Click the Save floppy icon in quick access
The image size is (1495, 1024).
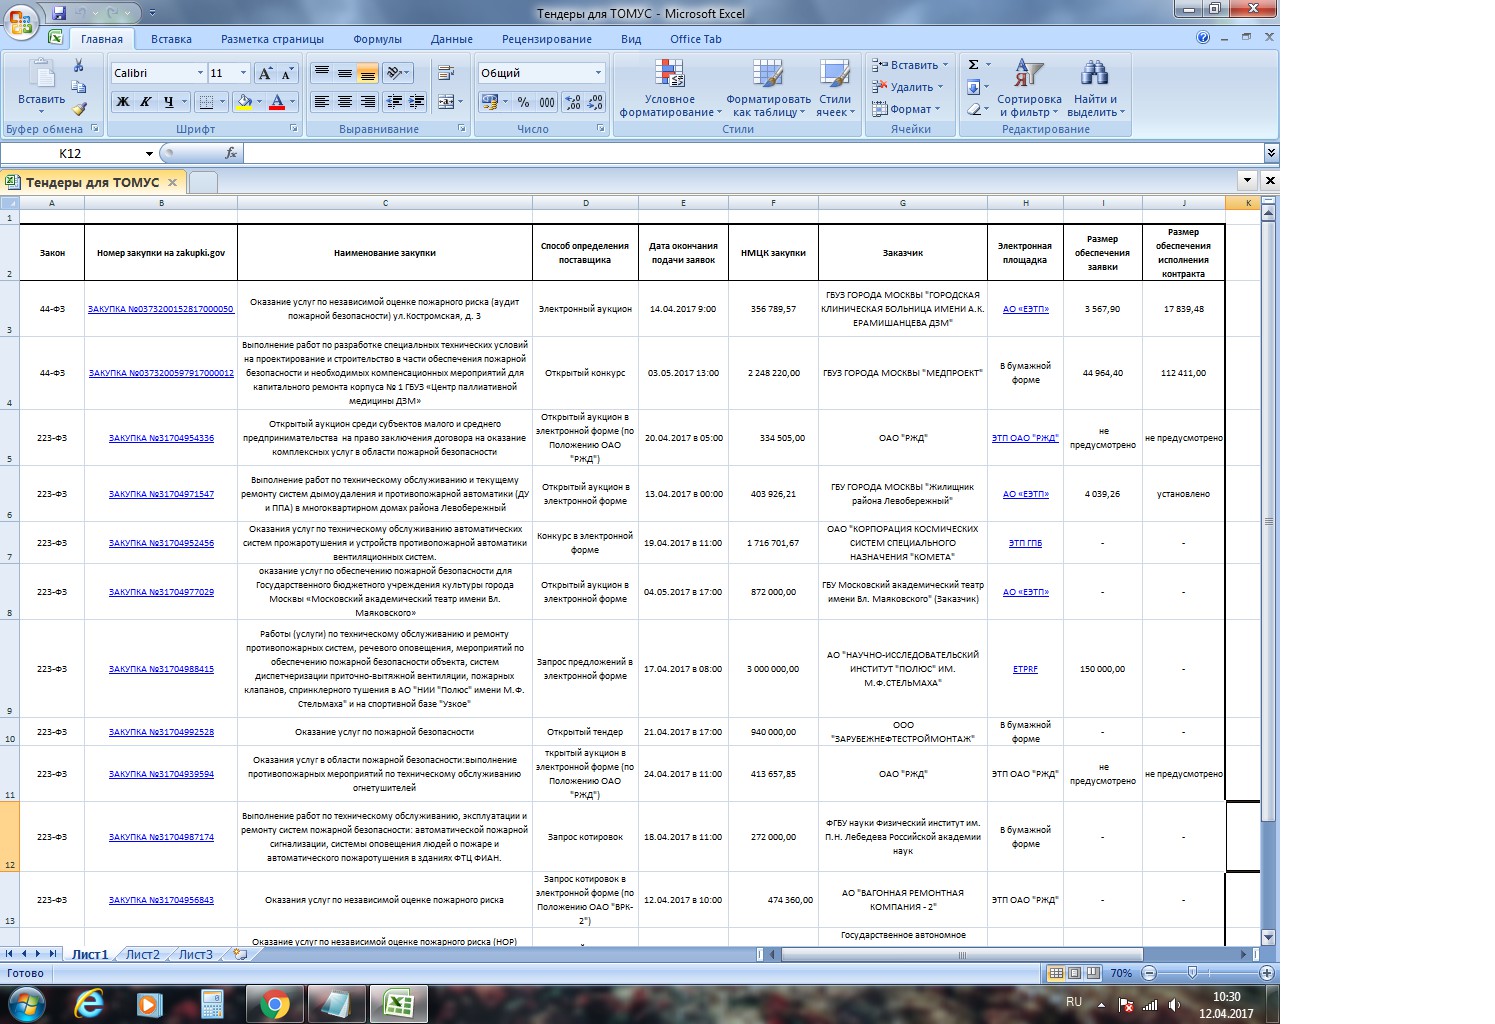pos(59,13)
